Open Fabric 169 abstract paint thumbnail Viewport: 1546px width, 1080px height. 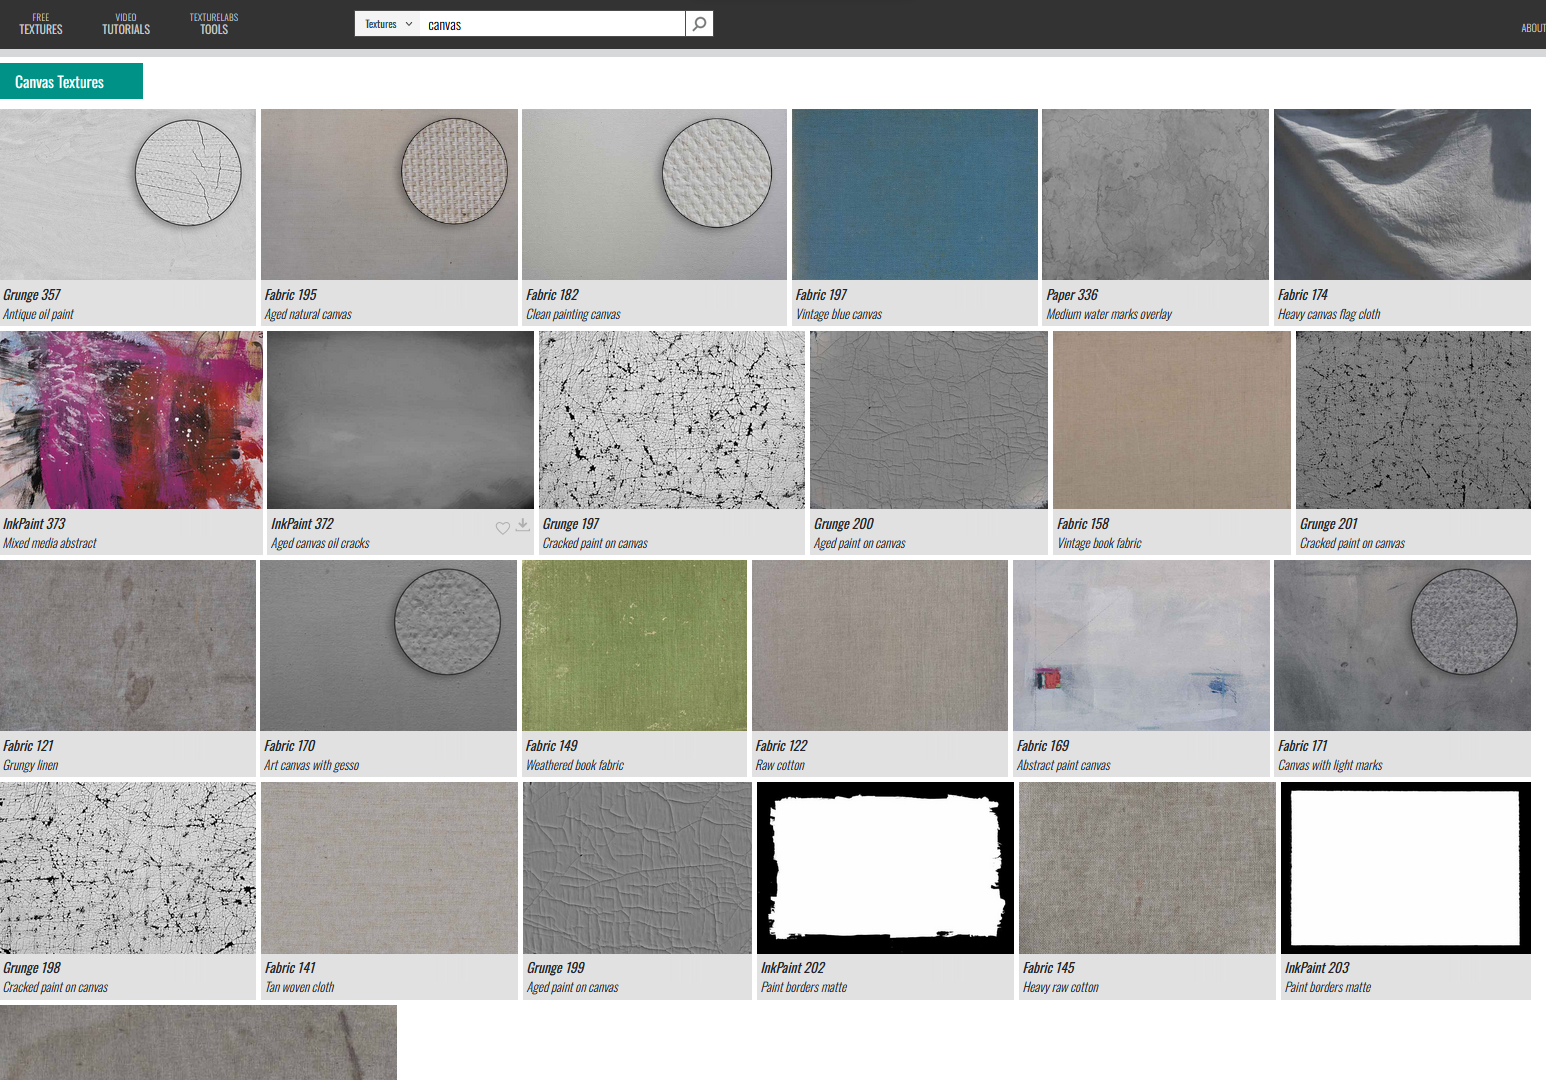(x=1141, y=645)
